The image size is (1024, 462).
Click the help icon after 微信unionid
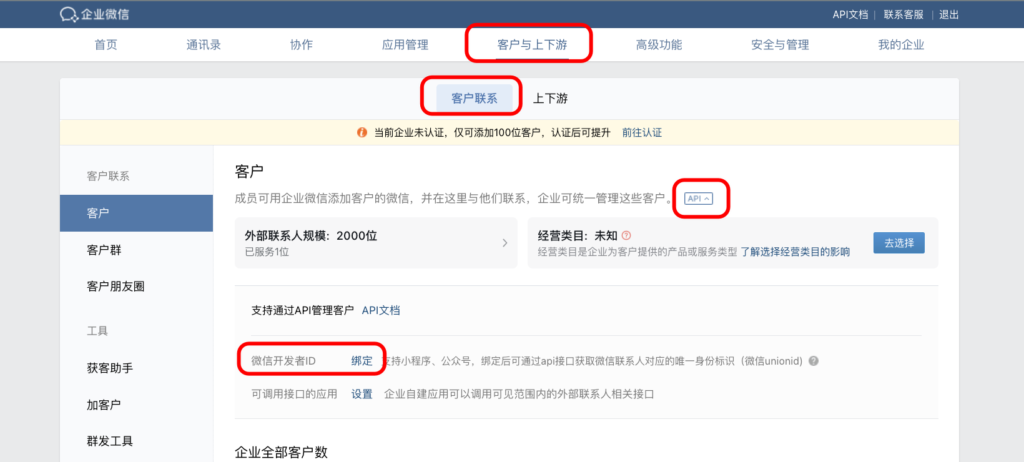(x=813, y=361)
